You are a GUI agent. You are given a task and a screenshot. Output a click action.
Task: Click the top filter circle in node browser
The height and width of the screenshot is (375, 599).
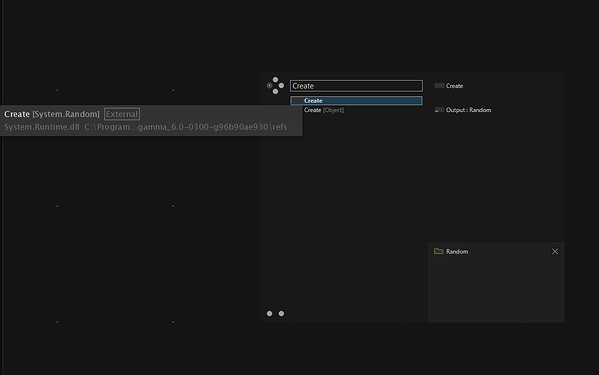click(x=275, y=79)
